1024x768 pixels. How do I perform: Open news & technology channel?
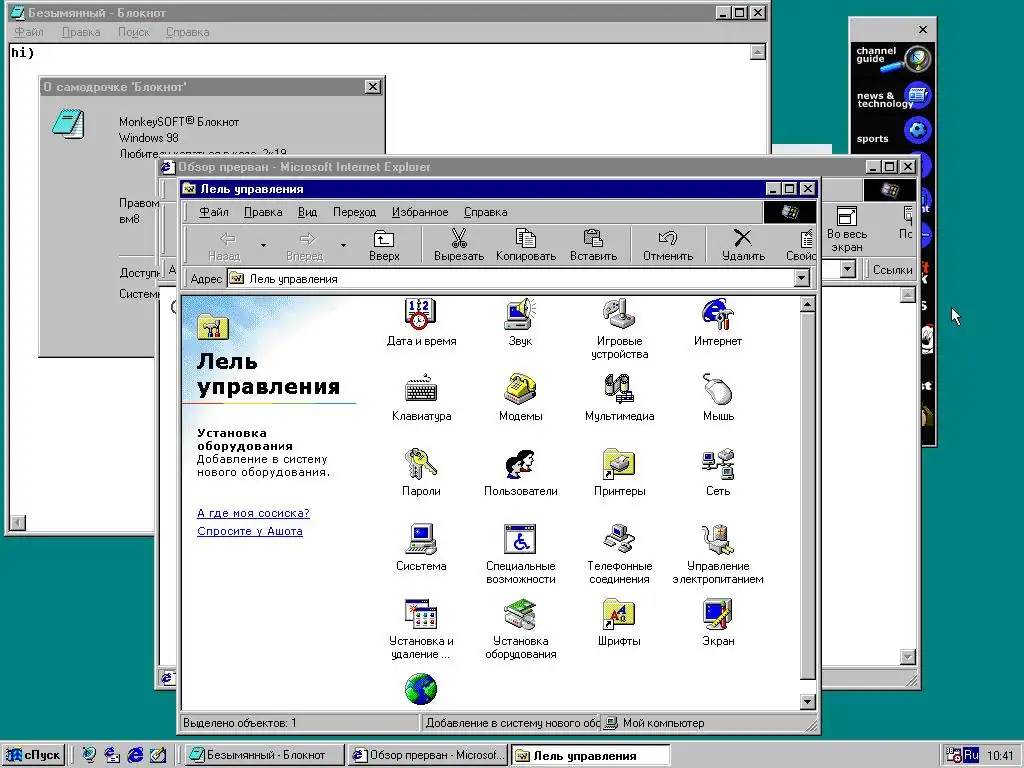[x=892, y=98]
